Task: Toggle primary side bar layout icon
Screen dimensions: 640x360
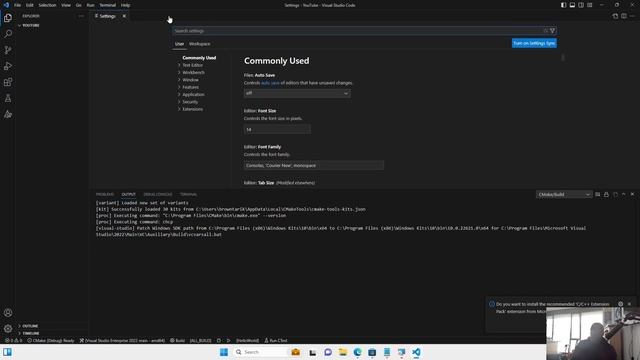Action: coord(563,5)
